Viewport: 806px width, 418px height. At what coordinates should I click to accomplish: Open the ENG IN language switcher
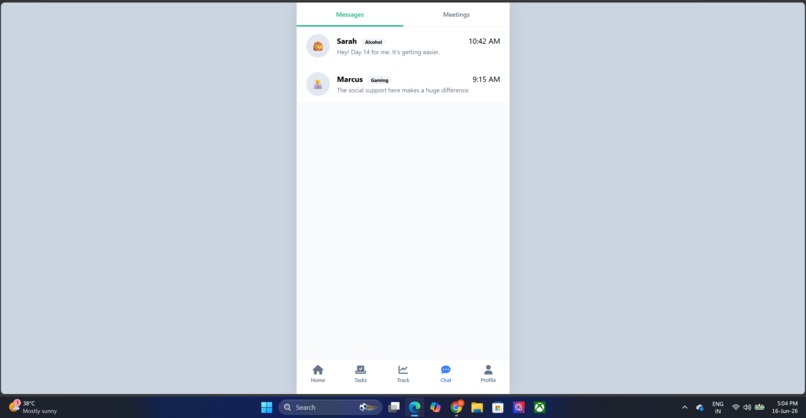[718, 407]
